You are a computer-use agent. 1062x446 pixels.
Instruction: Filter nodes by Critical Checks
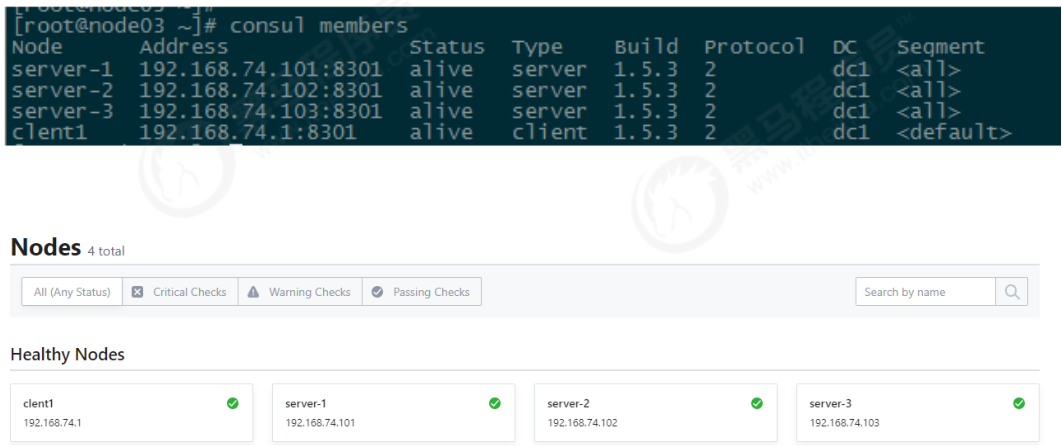[x=180, y=292]
